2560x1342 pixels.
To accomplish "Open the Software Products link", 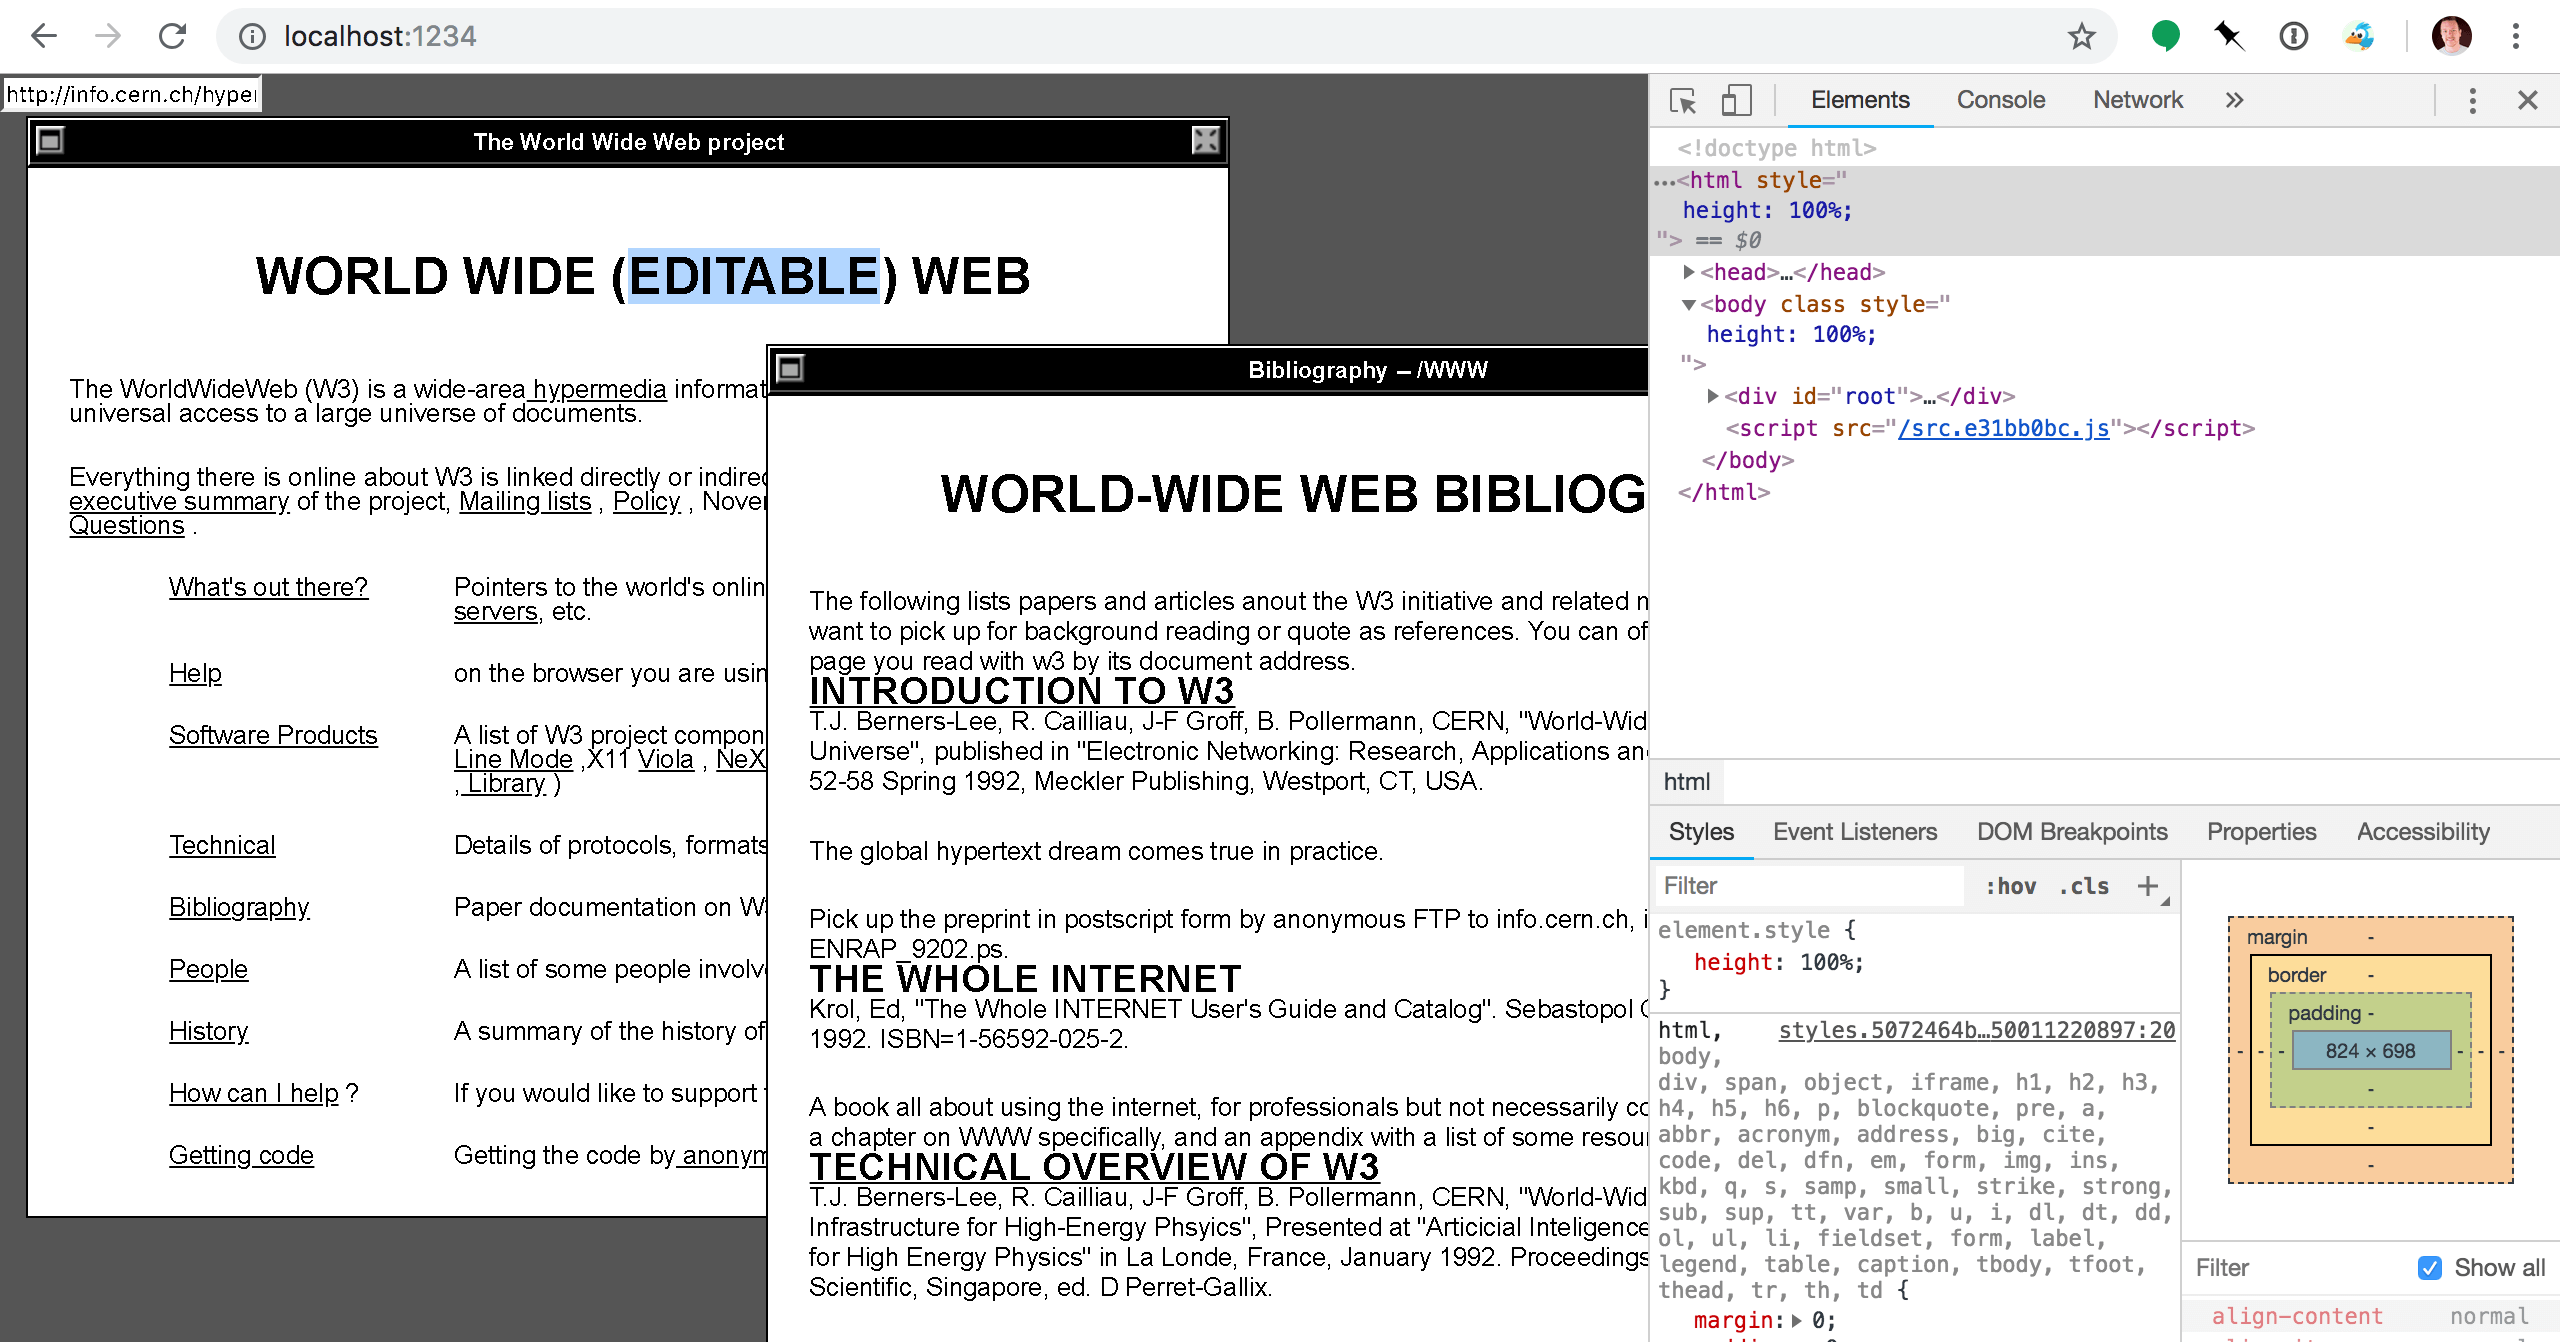I will 273,735.
